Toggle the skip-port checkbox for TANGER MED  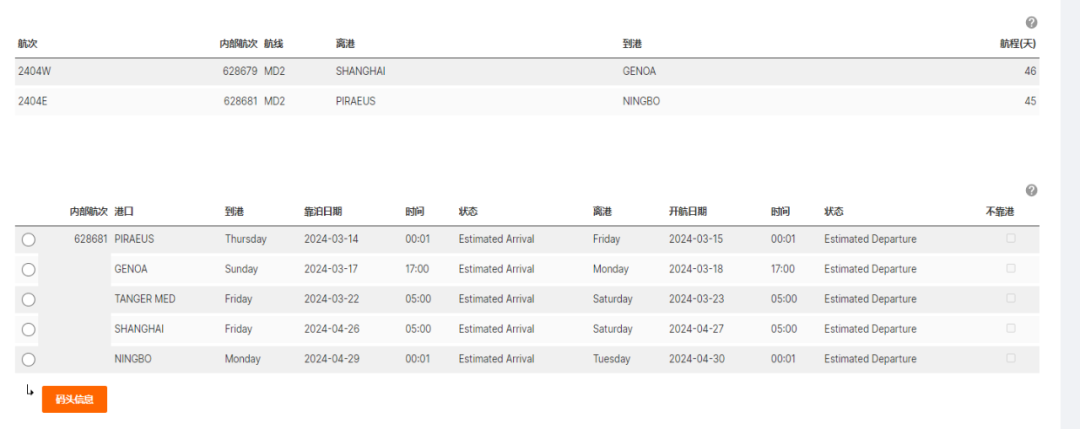pyautogui.click(x=1011, y=299)
